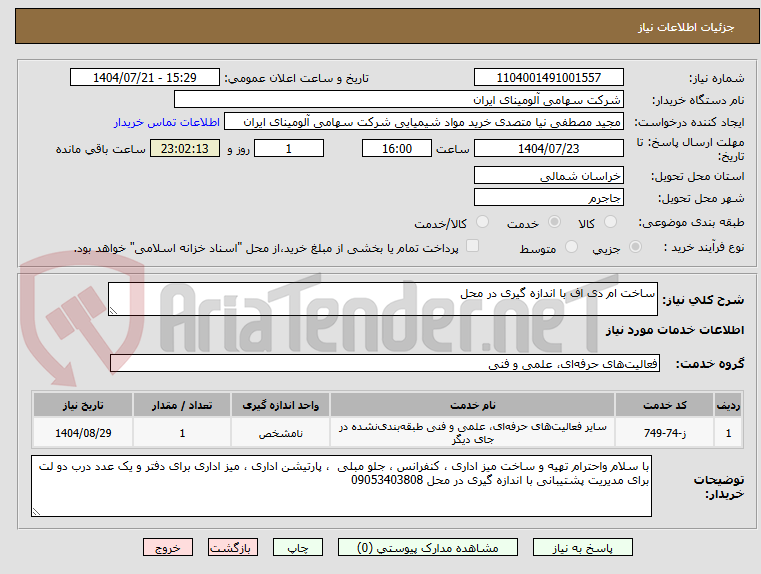This screenshot has width=761, height=574.
Task: Open اطلاعات تماس خریدار link
Action: [167, 122]
